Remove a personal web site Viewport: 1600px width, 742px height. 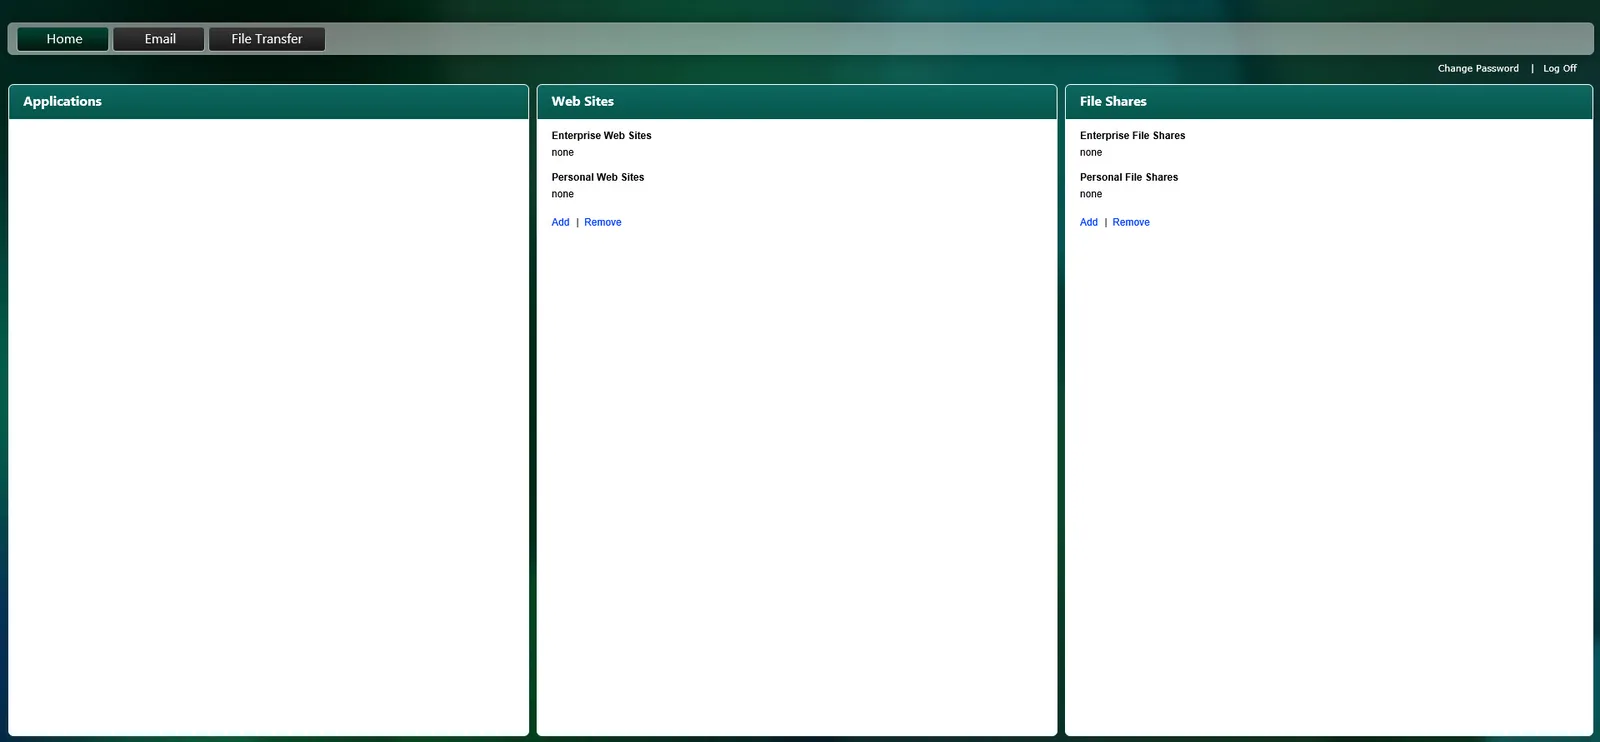click(603, 222)
